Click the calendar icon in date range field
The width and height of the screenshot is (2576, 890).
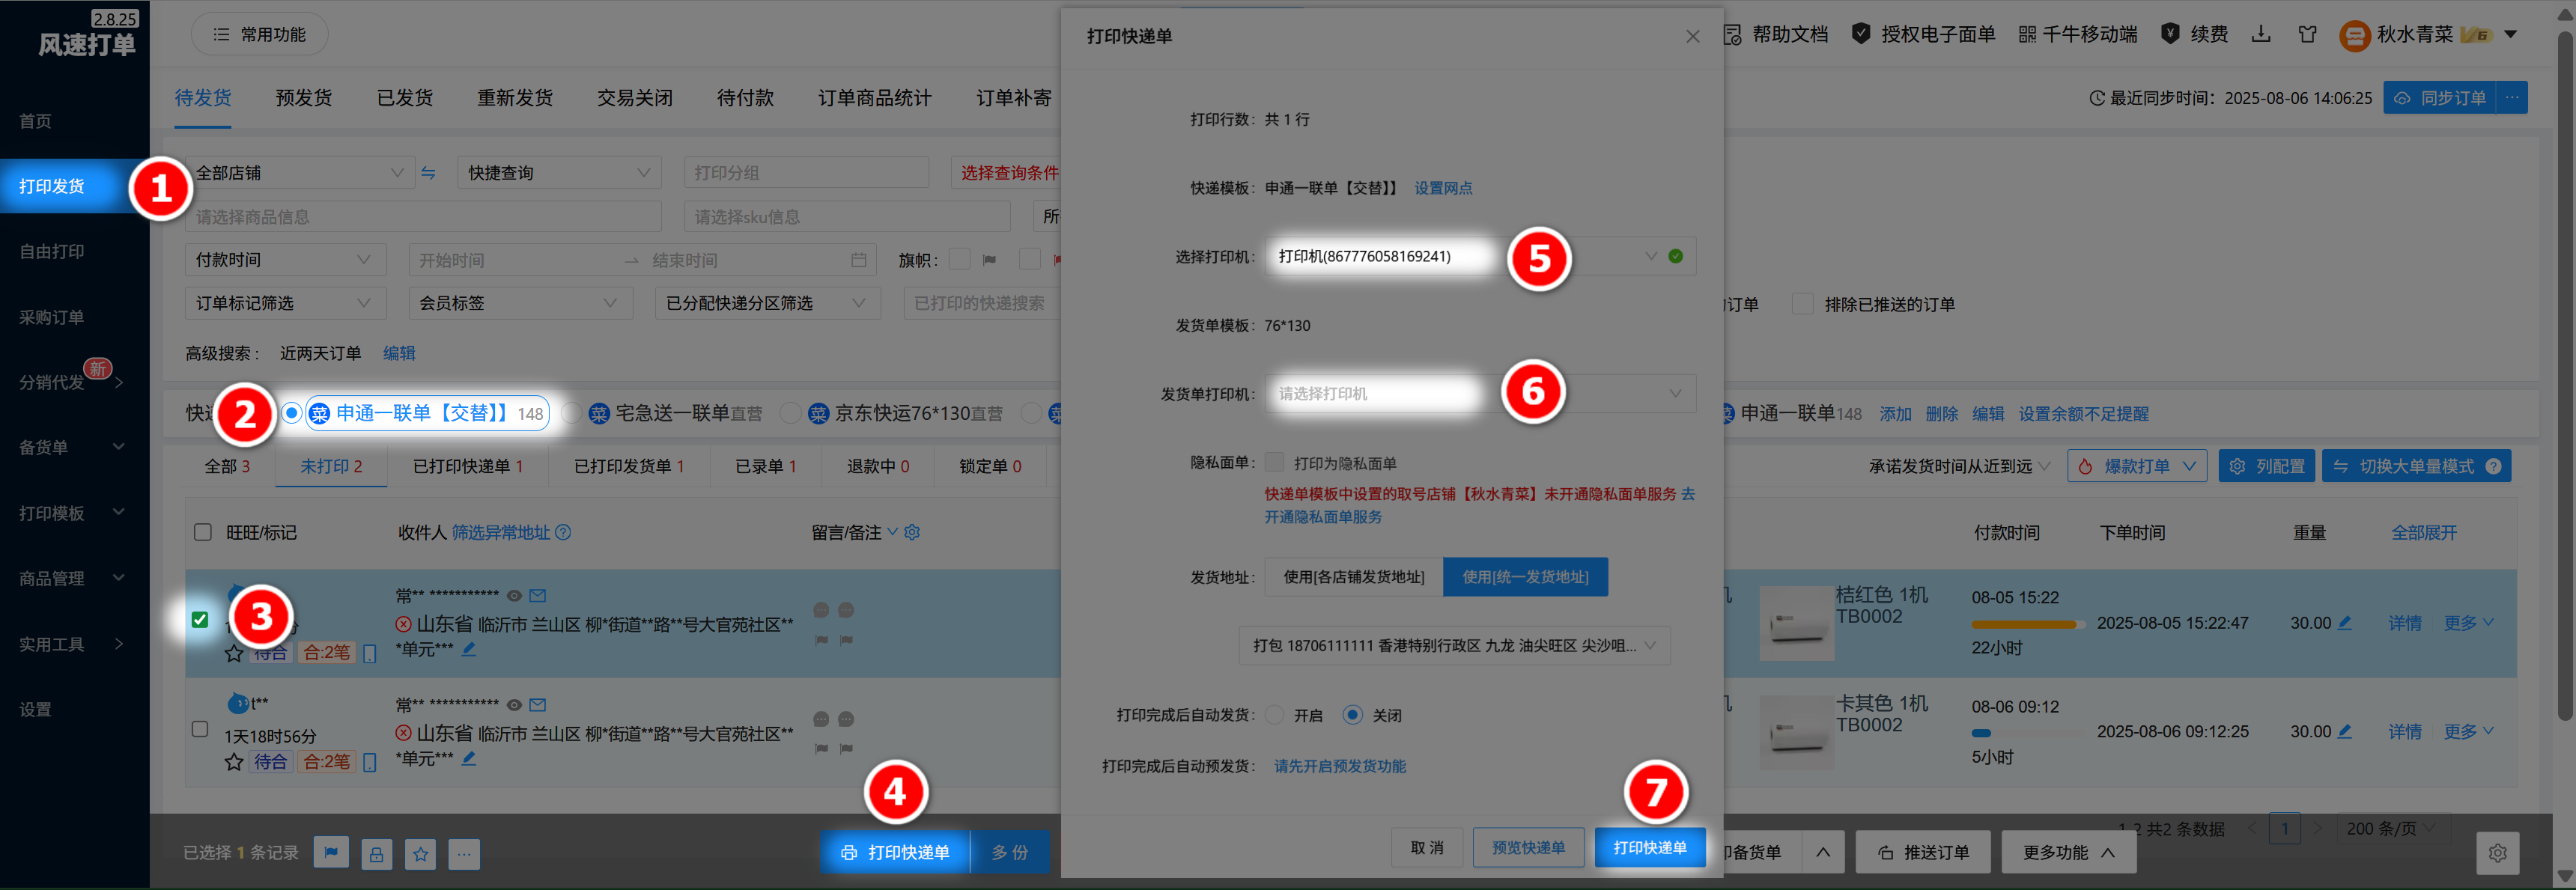point(858,260)
